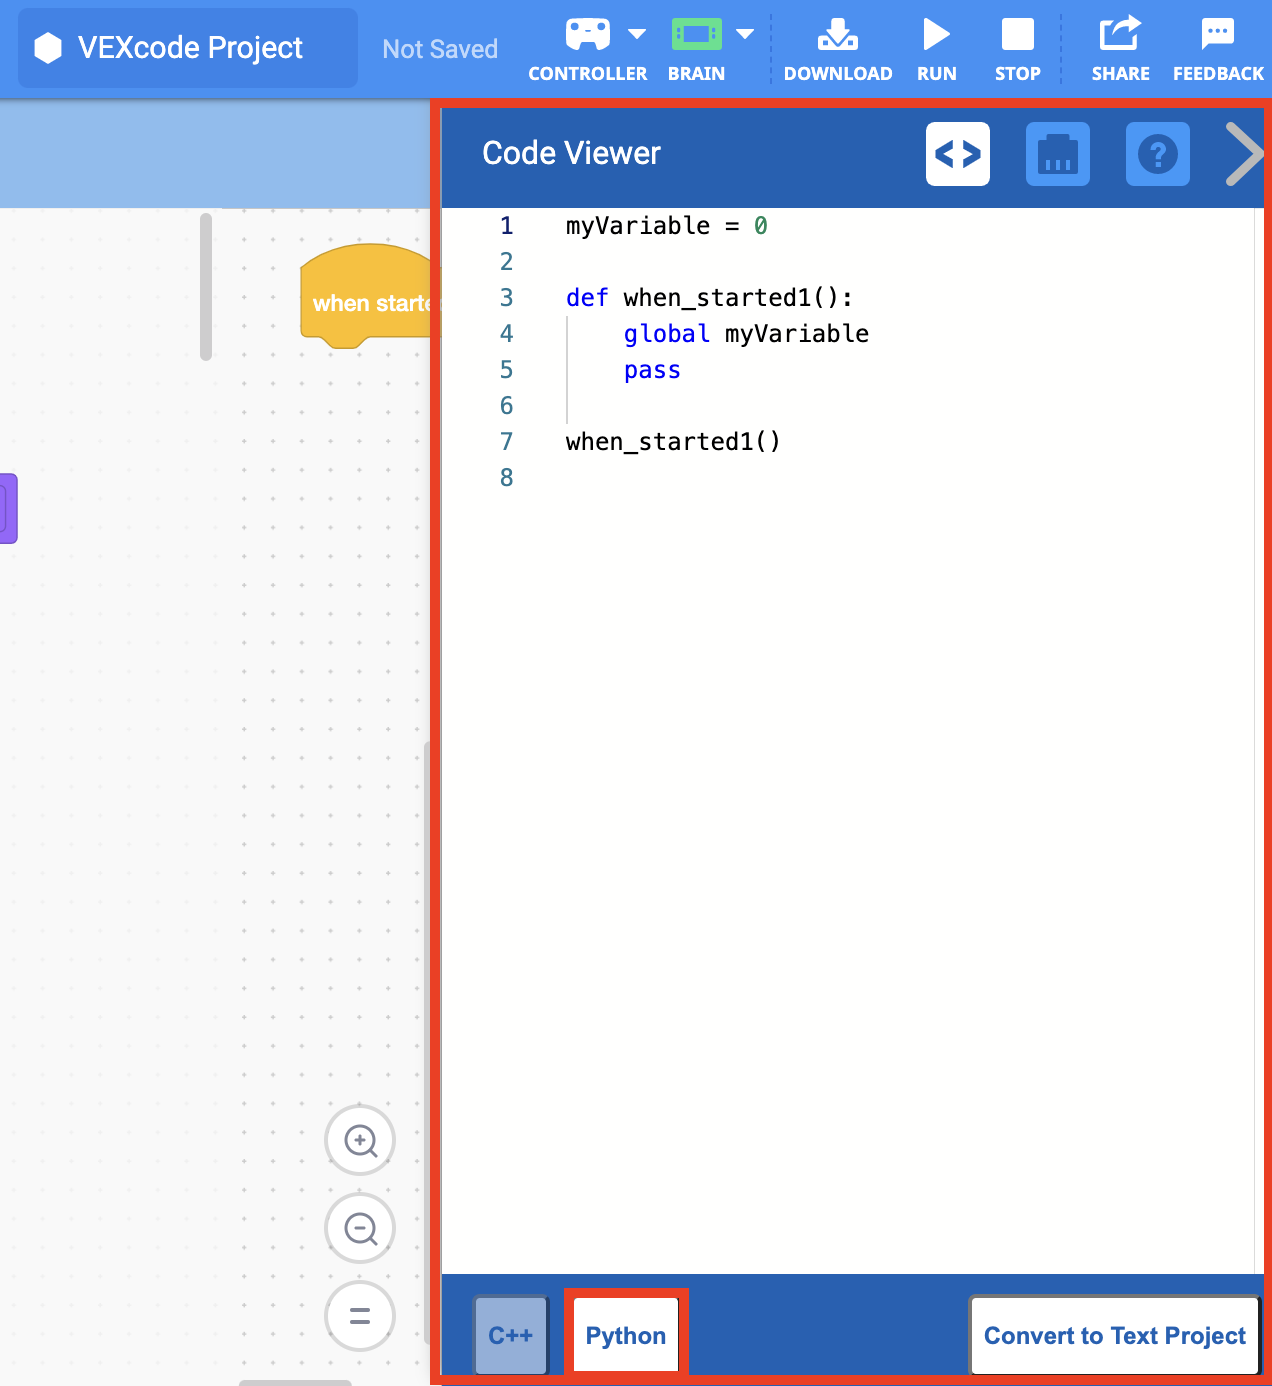Click the brain download icon in Code Viewer header
Viewport: 1272px width, 1386px height.
click(1057, 154)
